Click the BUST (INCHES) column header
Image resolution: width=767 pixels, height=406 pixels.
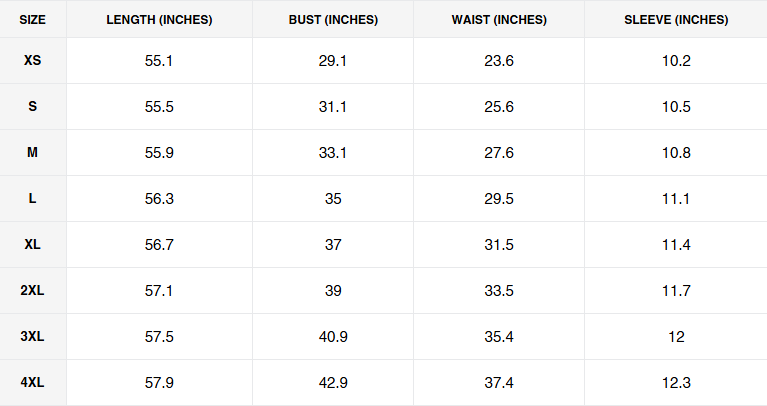(333, 20)
